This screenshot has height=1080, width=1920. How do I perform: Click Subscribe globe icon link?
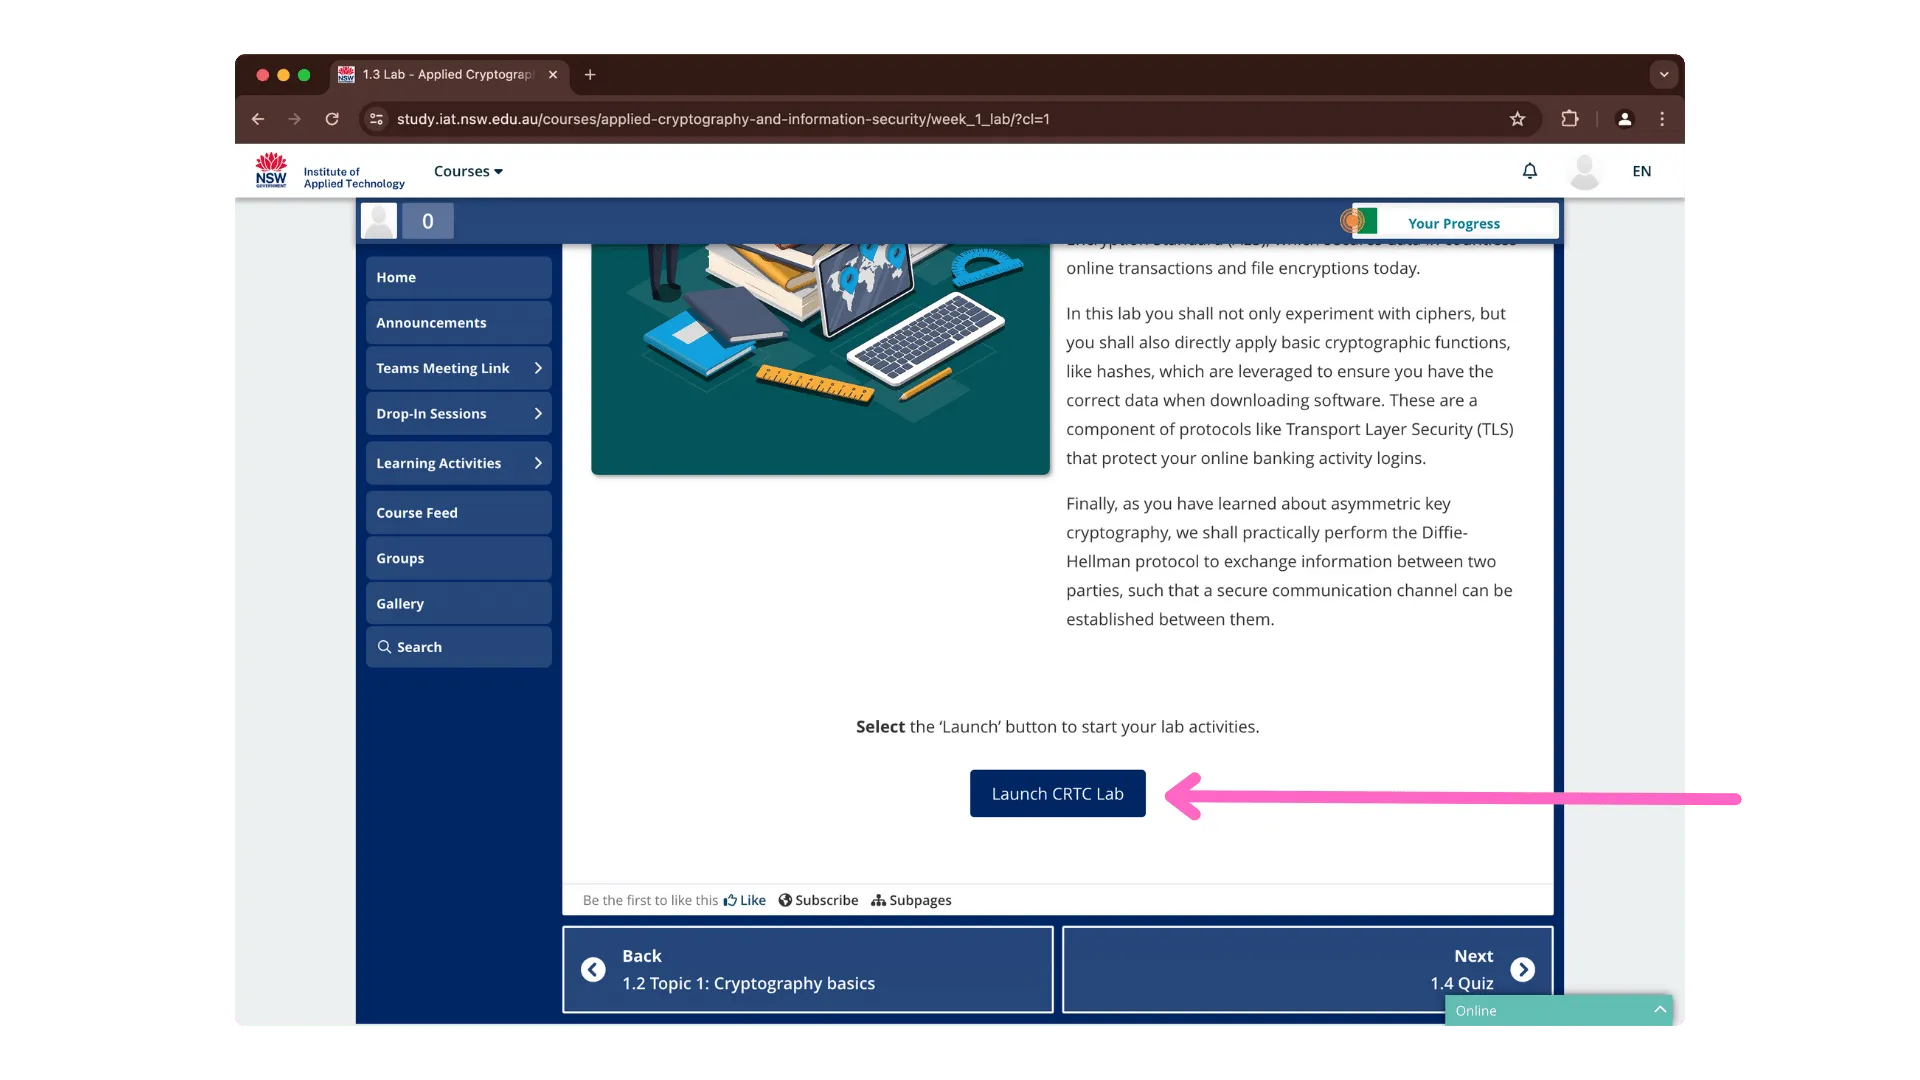point(786,900)
